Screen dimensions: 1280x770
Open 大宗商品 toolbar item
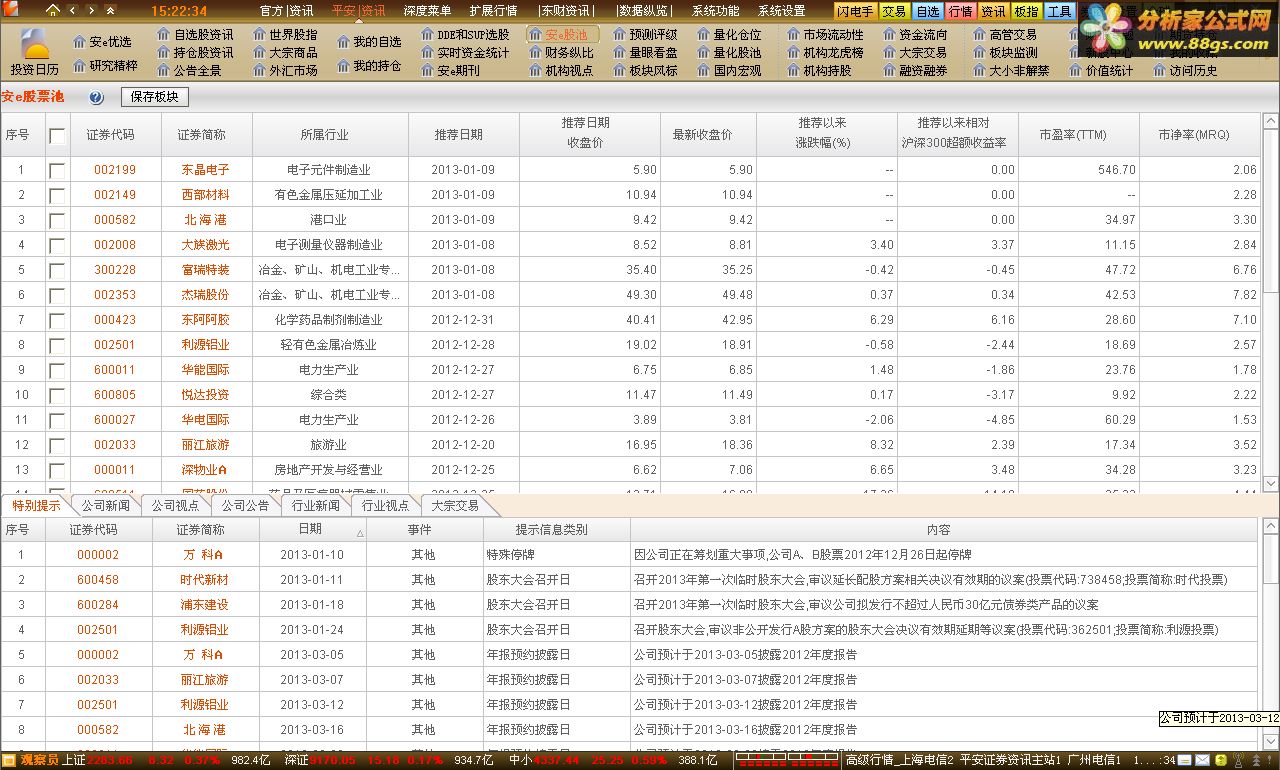point(284,53)
